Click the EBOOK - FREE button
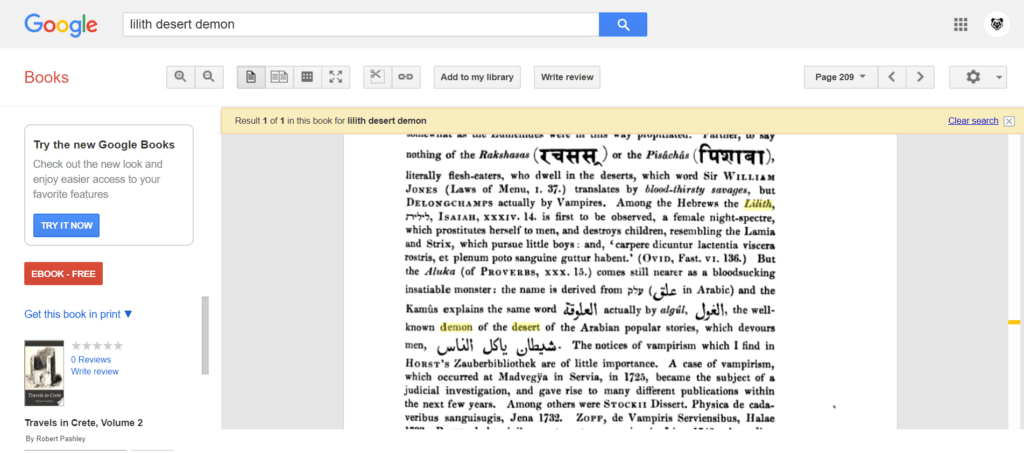This screenshot has width=1024, height=453. pyautogui.click(x=63, y=273)
